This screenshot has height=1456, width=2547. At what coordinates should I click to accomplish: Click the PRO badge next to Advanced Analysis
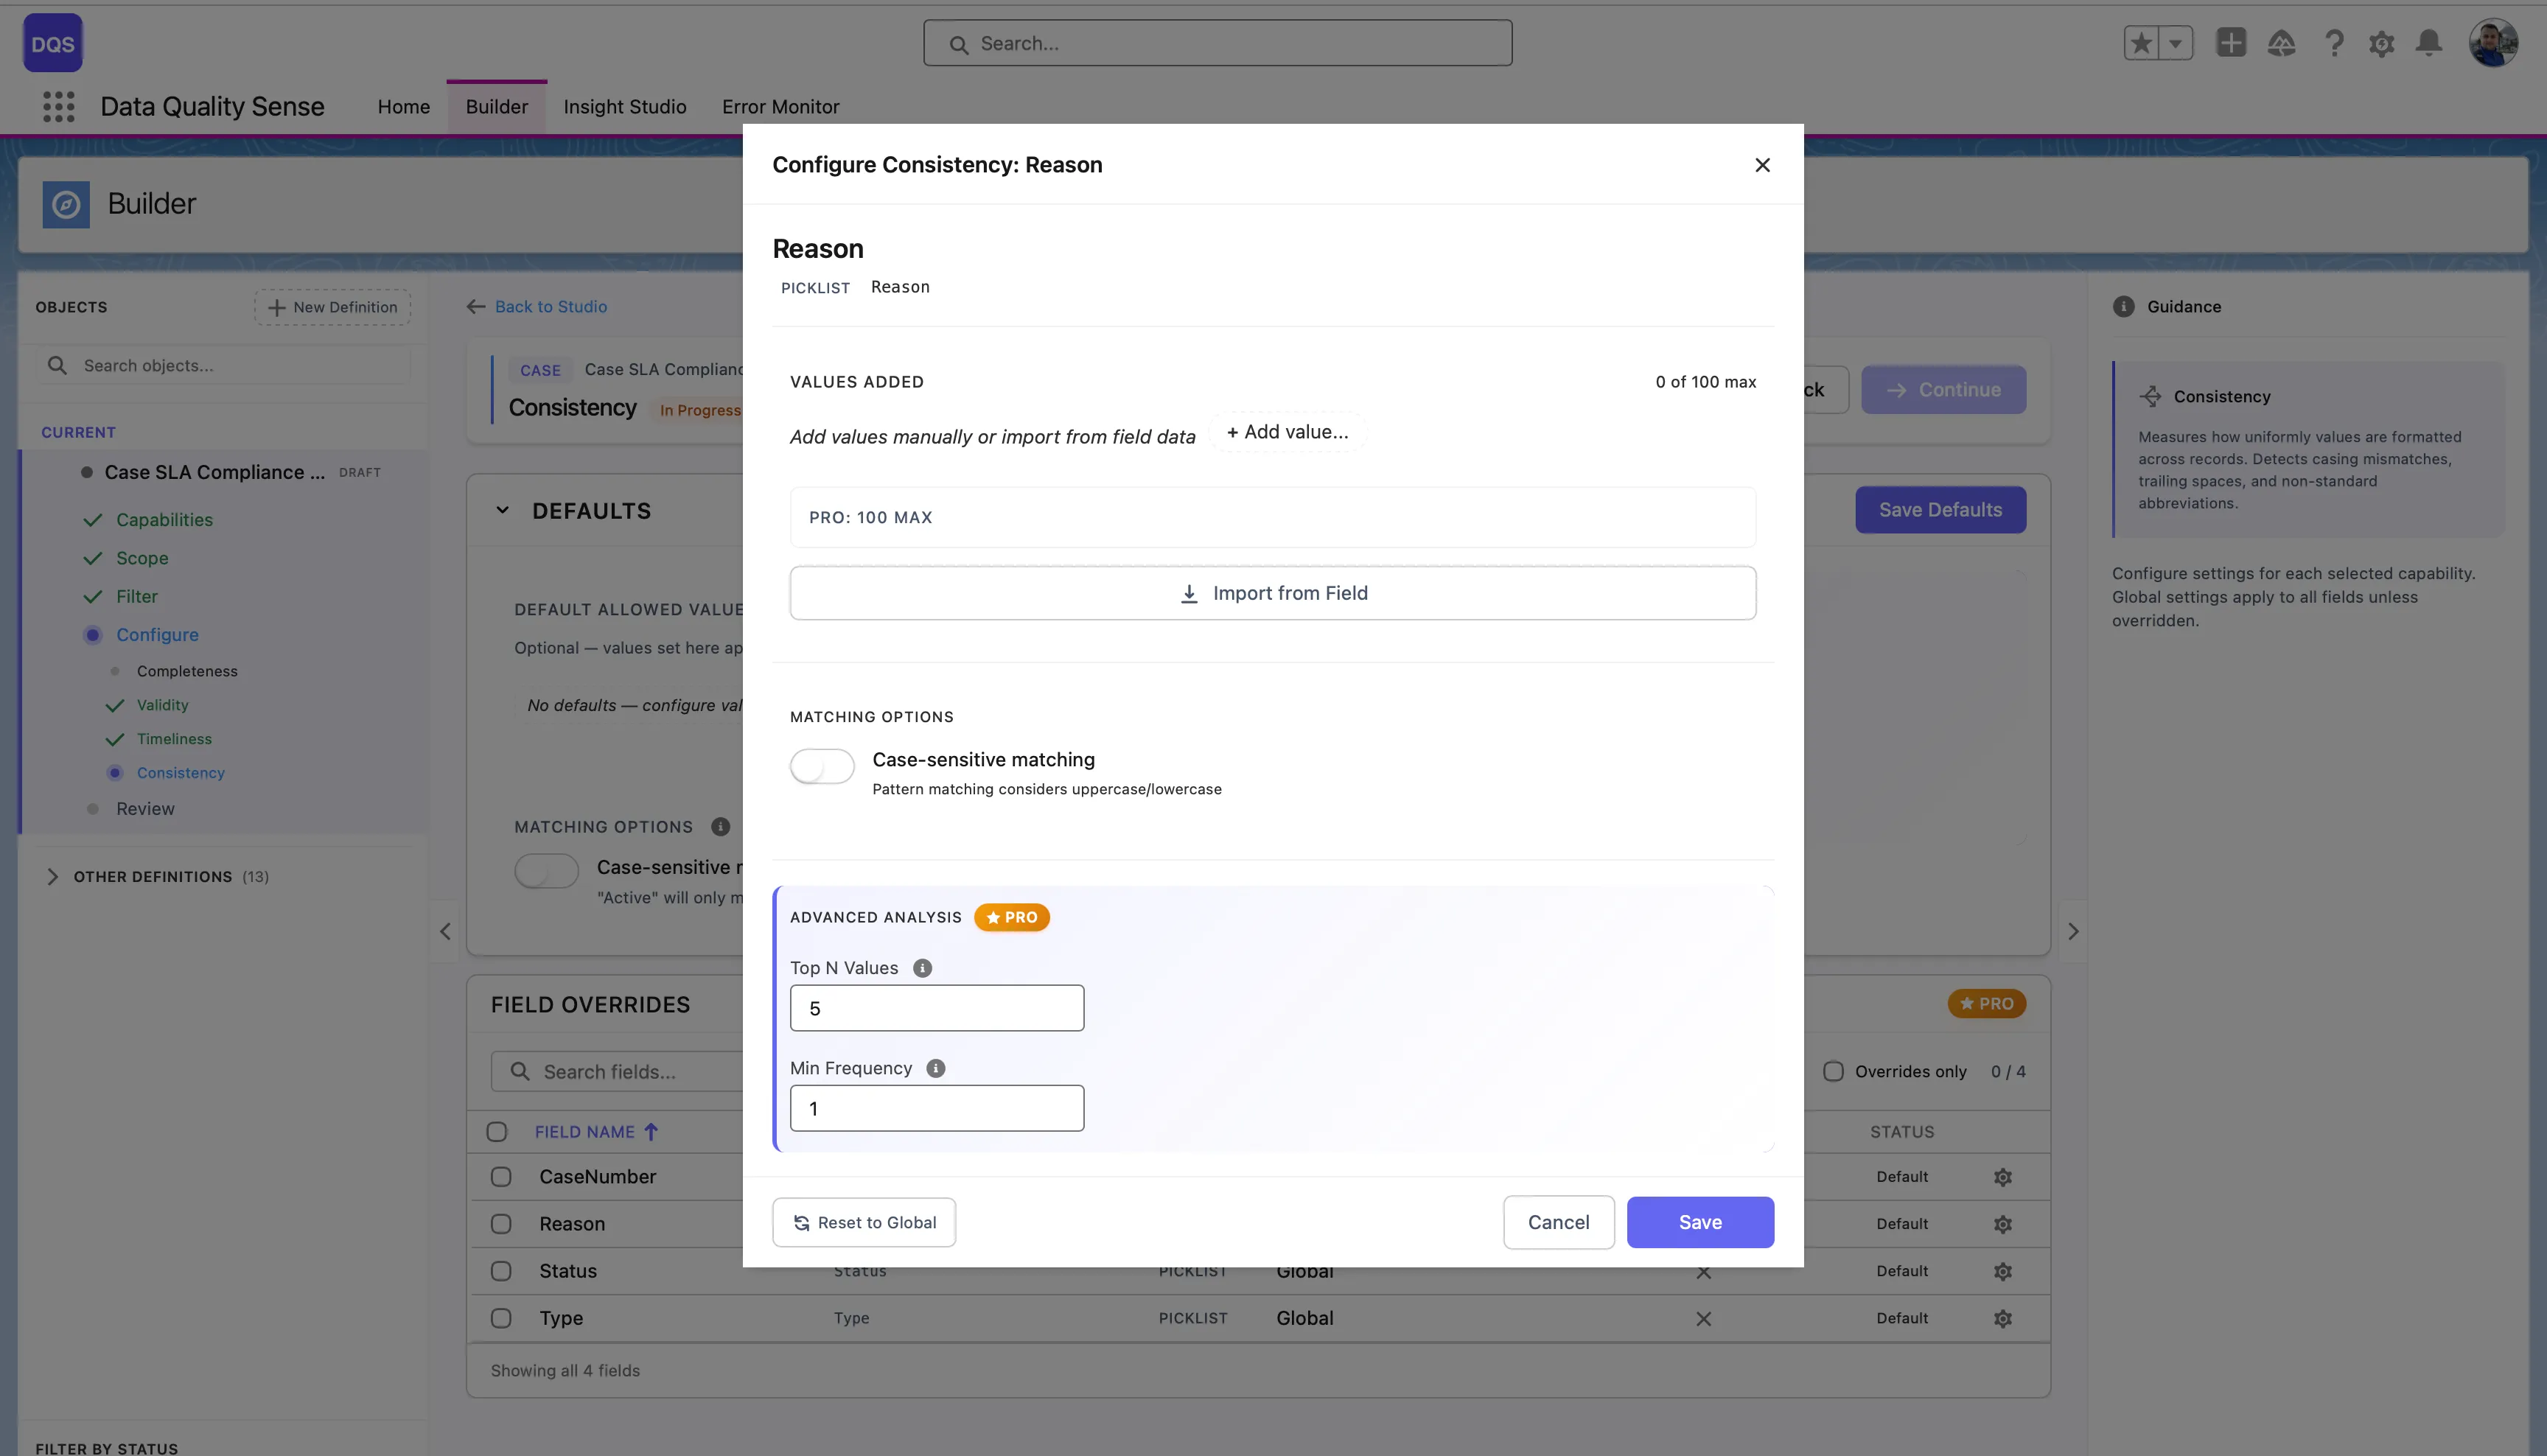1011,917
